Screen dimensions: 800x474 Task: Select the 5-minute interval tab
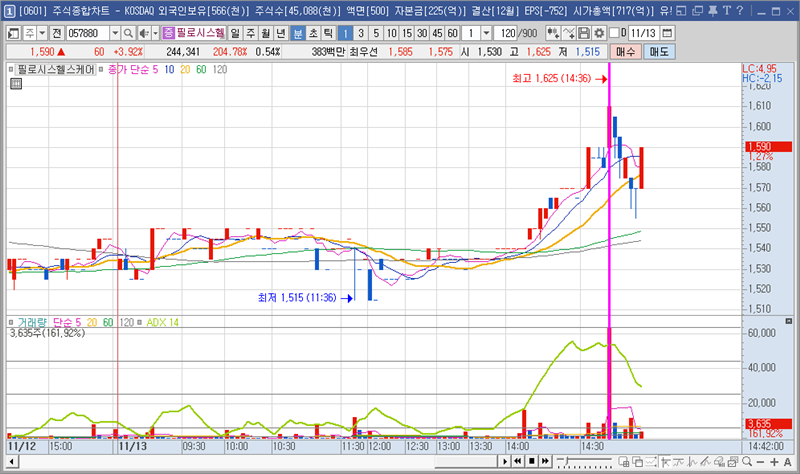[376, 33]
